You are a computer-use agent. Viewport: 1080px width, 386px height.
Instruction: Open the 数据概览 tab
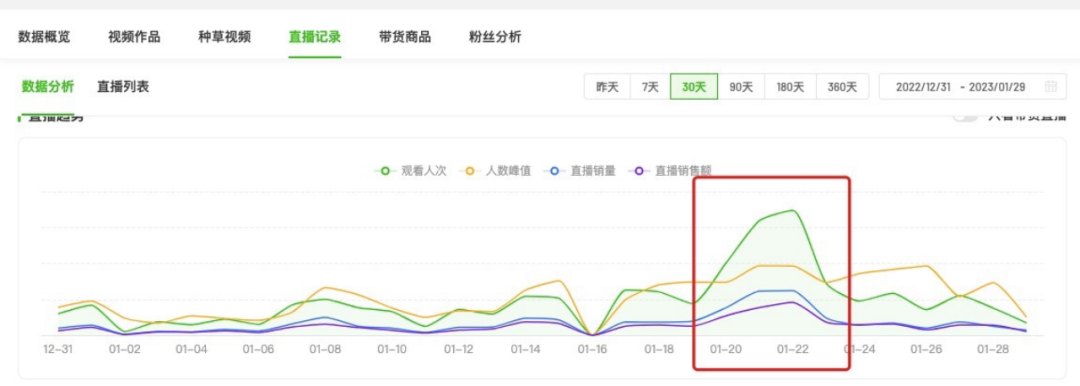pyautogui.click(x=44, y=37)
